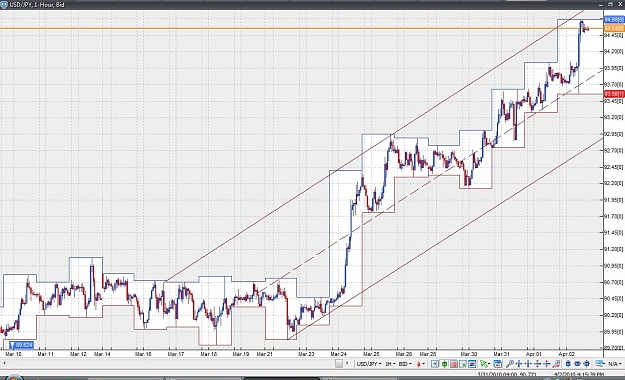Viewport: 625px width, 380px height.
Task: Click the first blue-framed window icon after the candle dropdown
Action: 435,364
